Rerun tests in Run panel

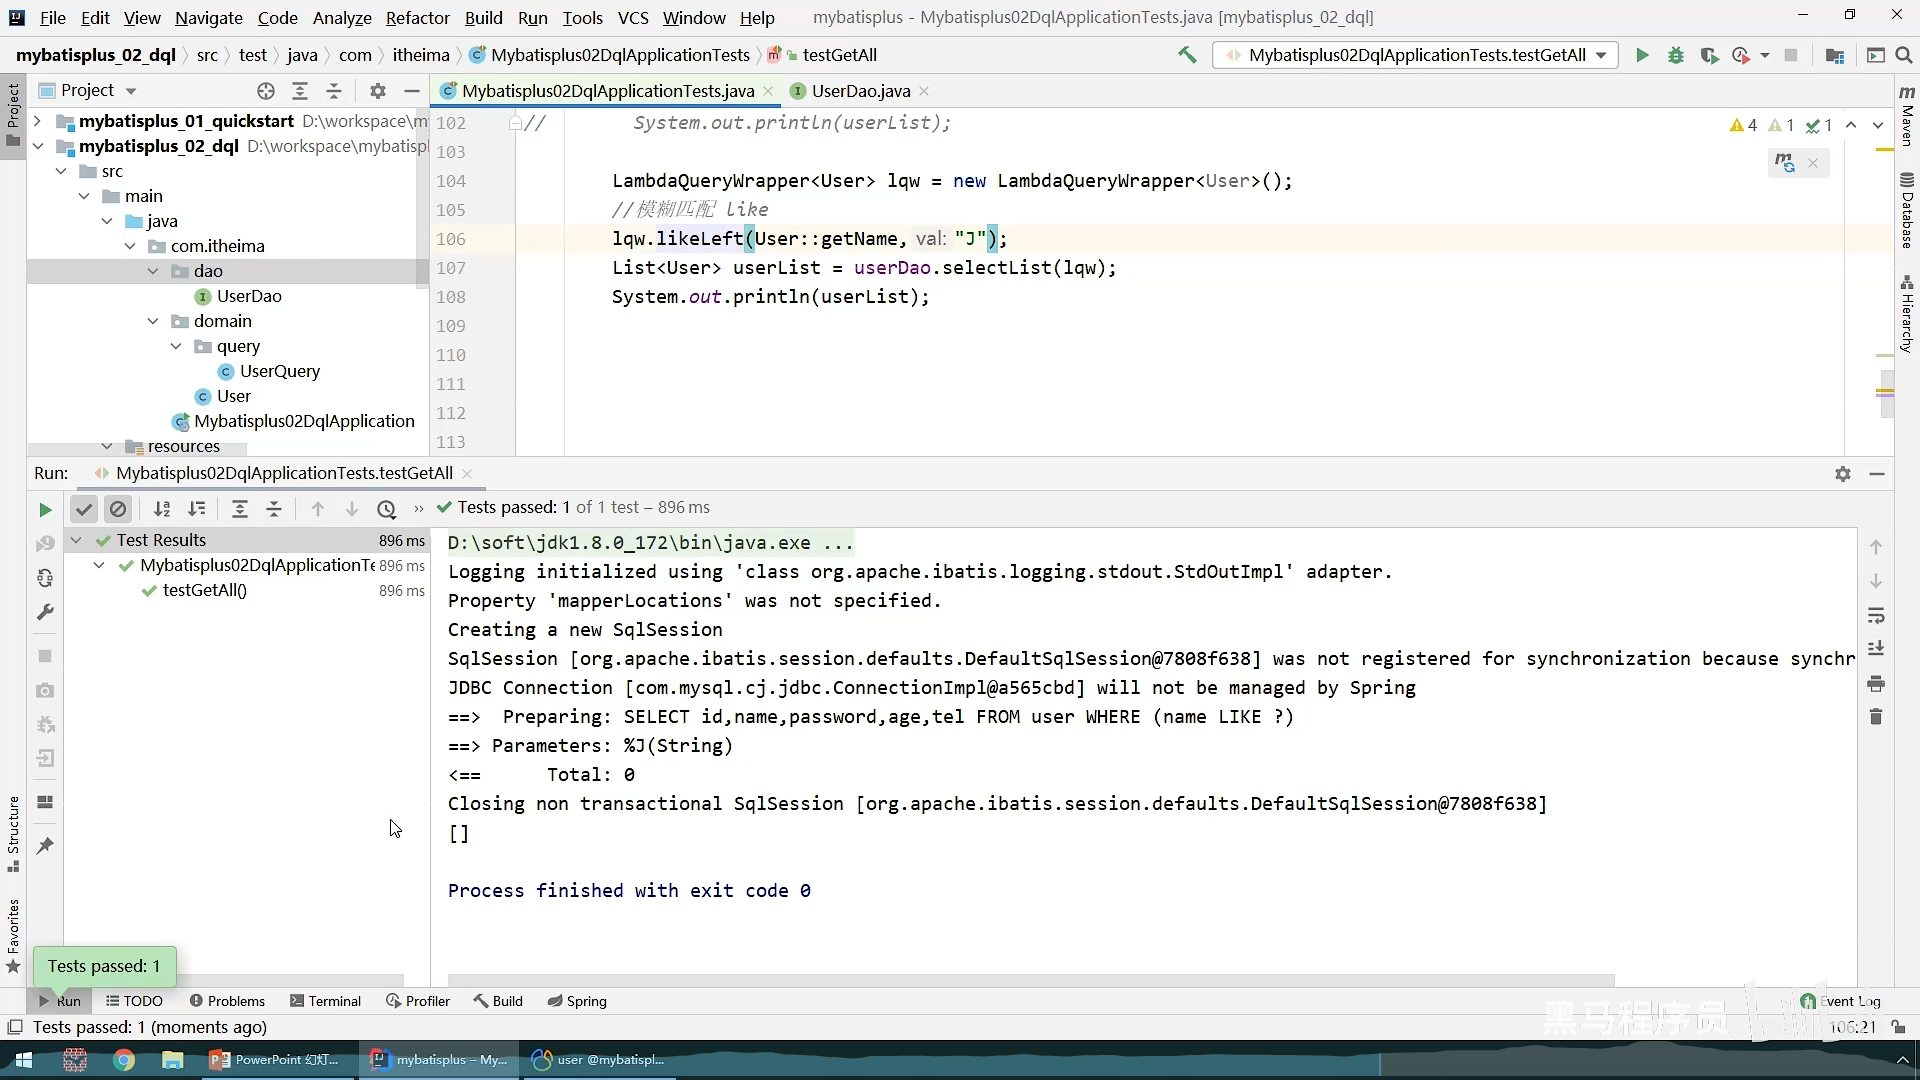coord(45,510)
